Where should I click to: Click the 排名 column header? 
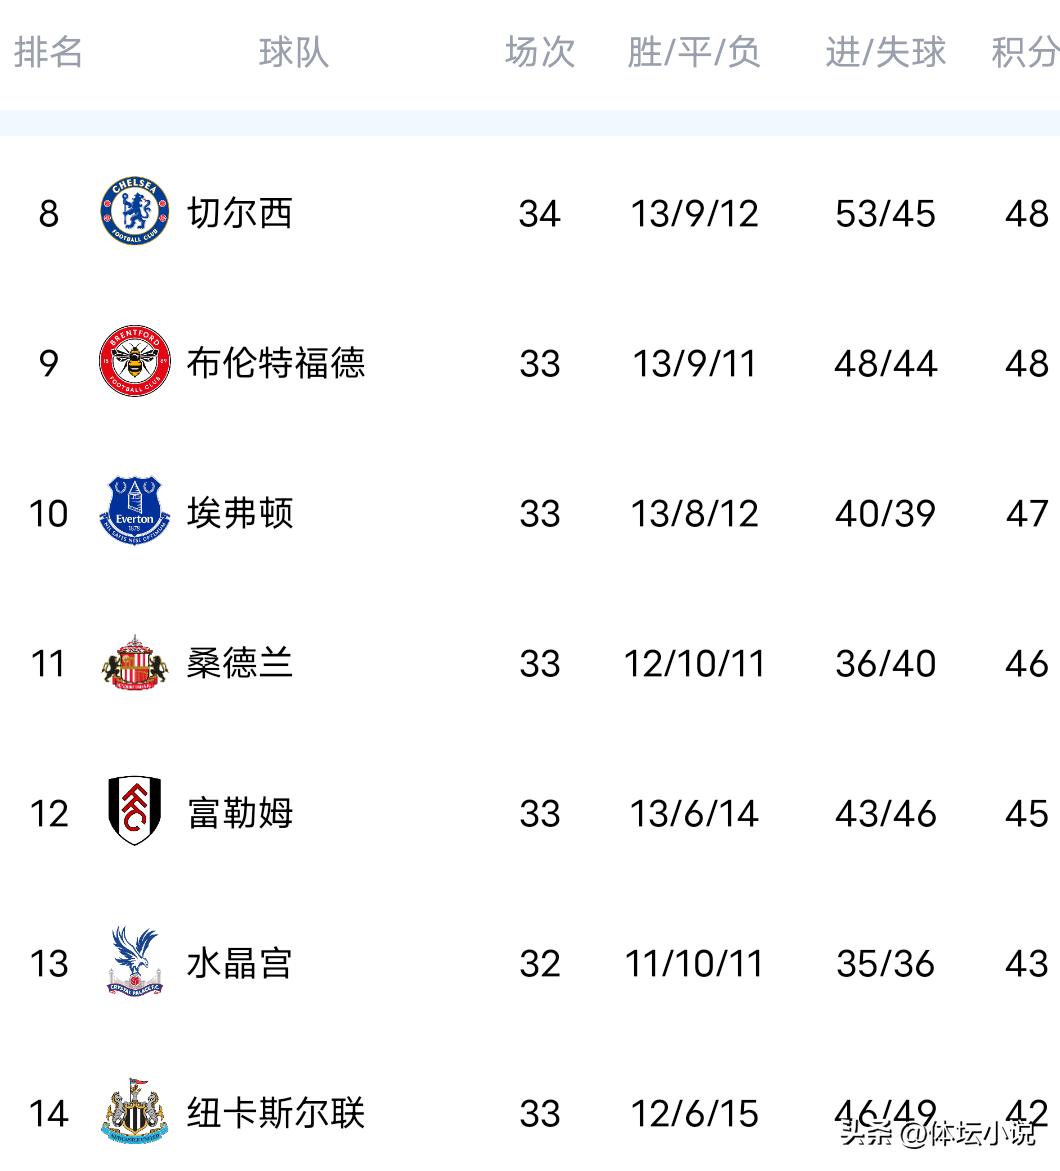pyautogui.click(x=48, y=52)
